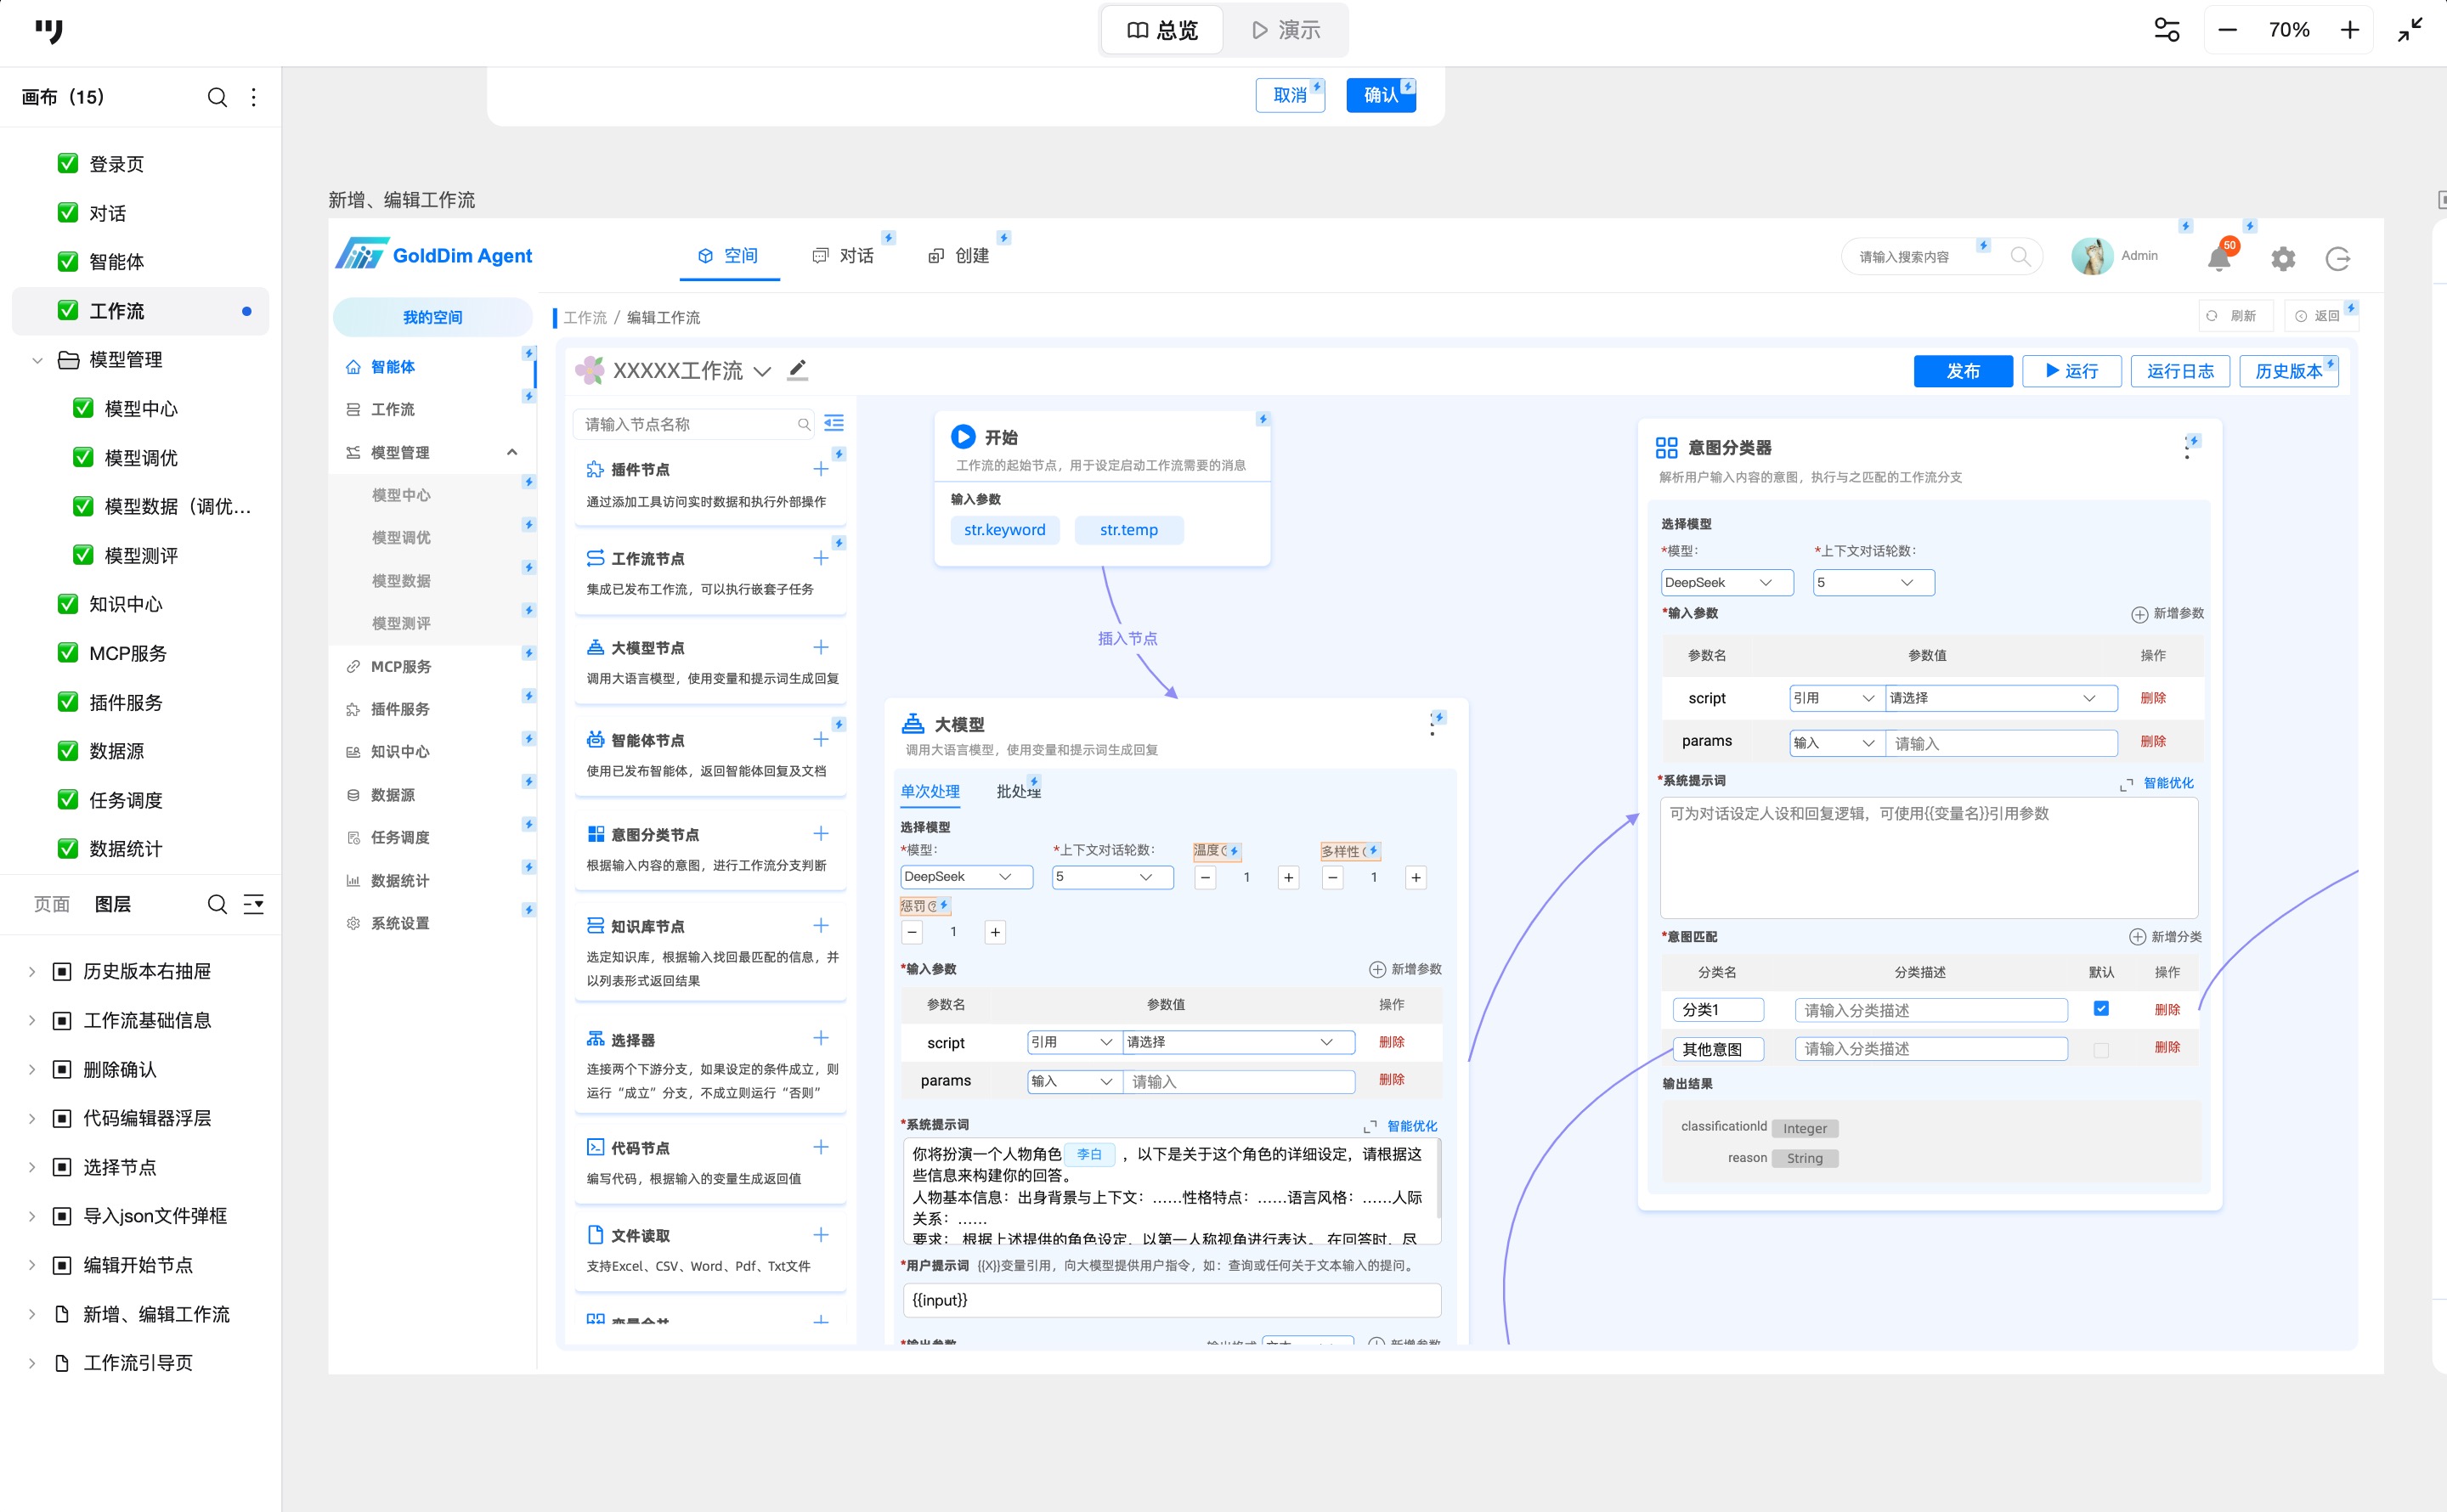Click the notification bell icon
The width and height of the screenshot is (2447, 1512).
click(x=2218, y=259)
